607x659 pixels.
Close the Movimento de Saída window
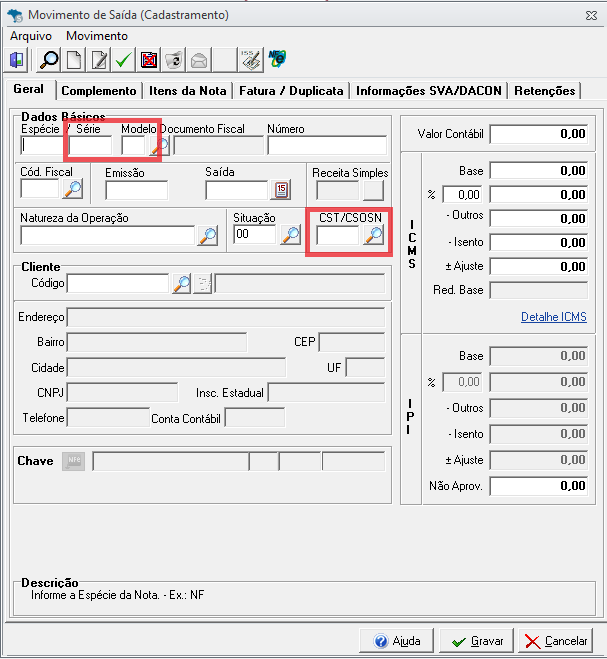[591, 16]
